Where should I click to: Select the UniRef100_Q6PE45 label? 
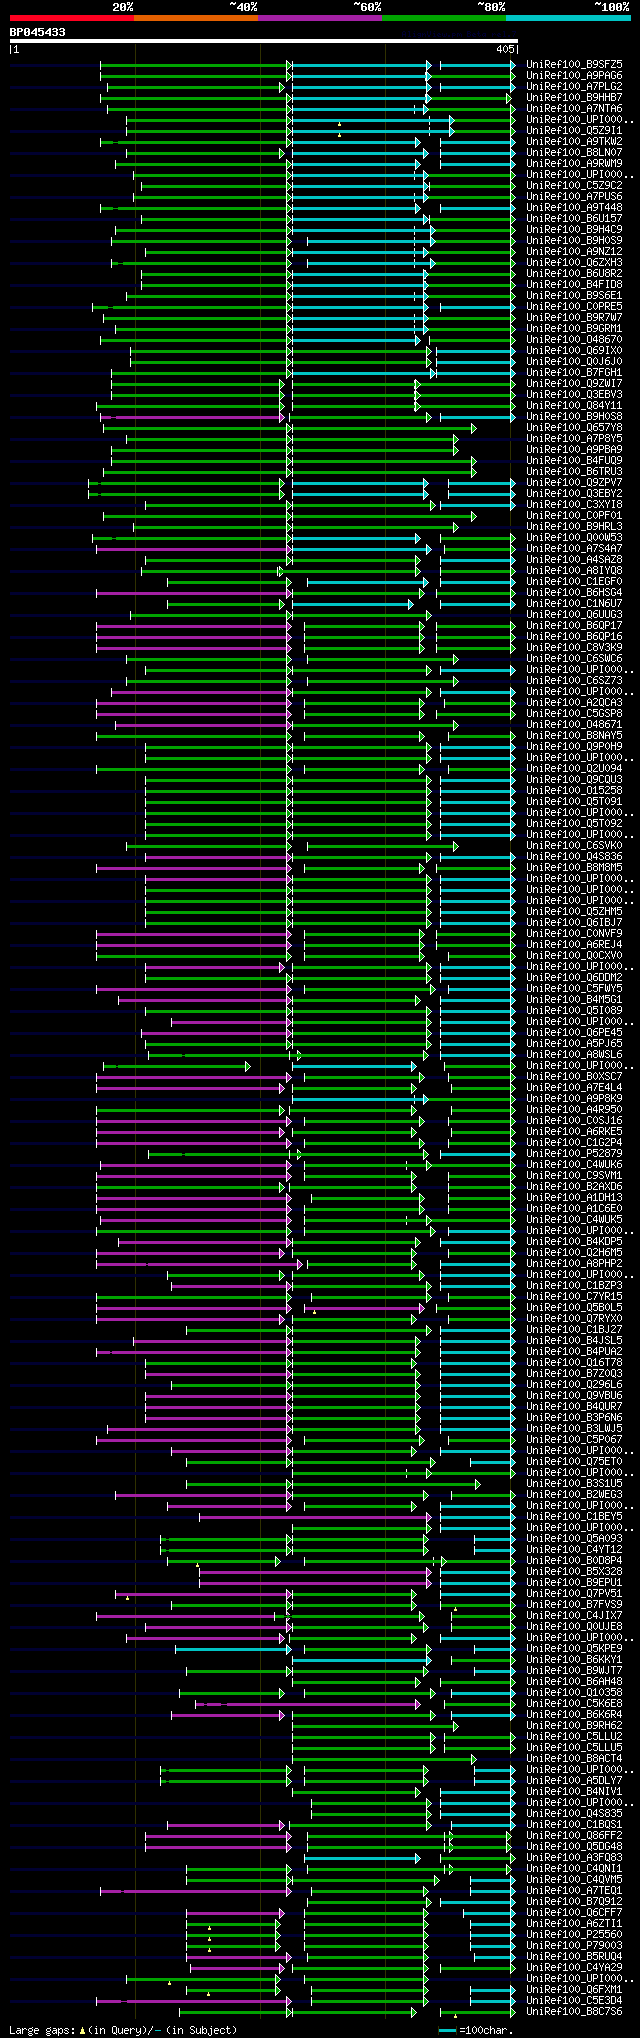[x=574, y=1032]
